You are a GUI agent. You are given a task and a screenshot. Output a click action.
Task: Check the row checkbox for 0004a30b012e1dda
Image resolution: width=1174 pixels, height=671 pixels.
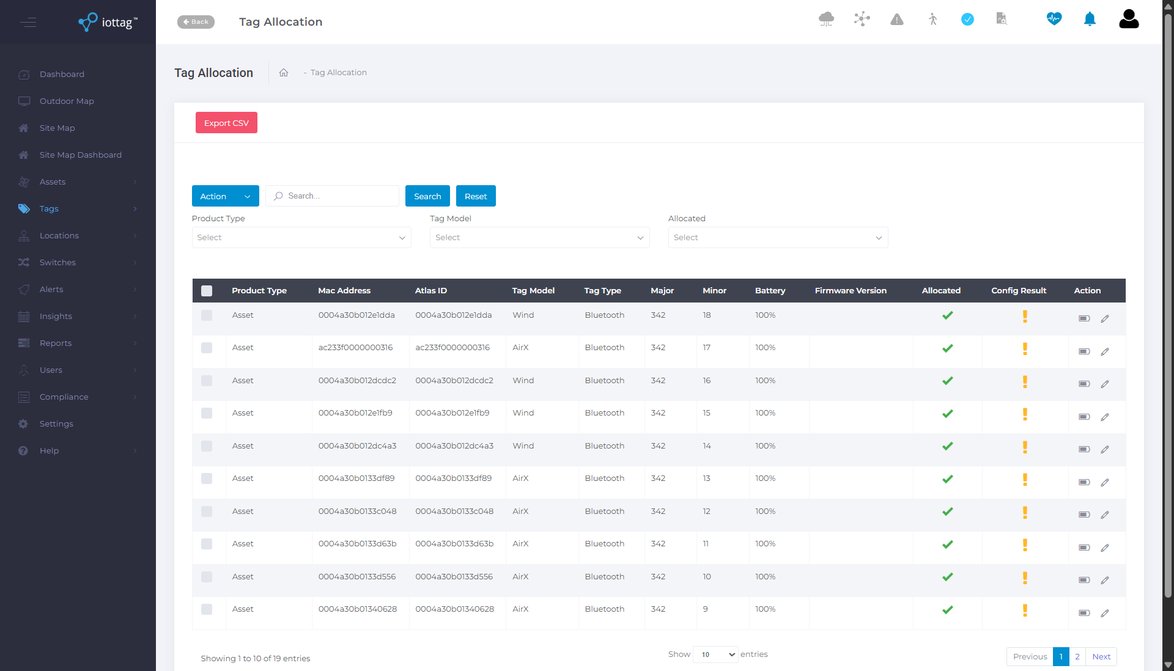point(207,315)
